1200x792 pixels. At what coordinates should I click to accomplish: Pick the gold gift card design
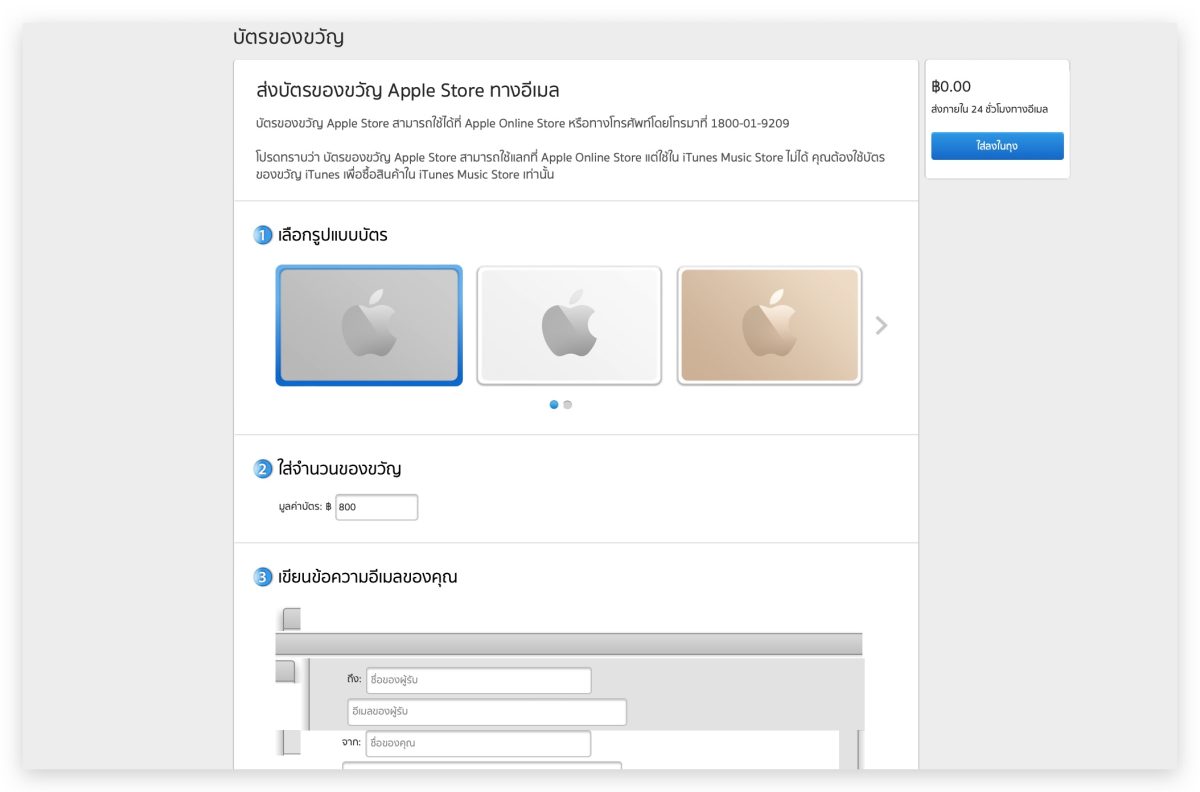tap(769, 325)
